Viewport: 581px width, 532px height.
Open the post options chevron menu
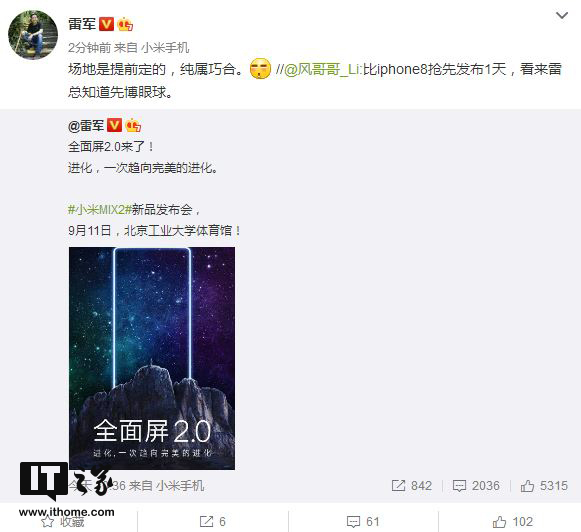click(x=562, y=16)
